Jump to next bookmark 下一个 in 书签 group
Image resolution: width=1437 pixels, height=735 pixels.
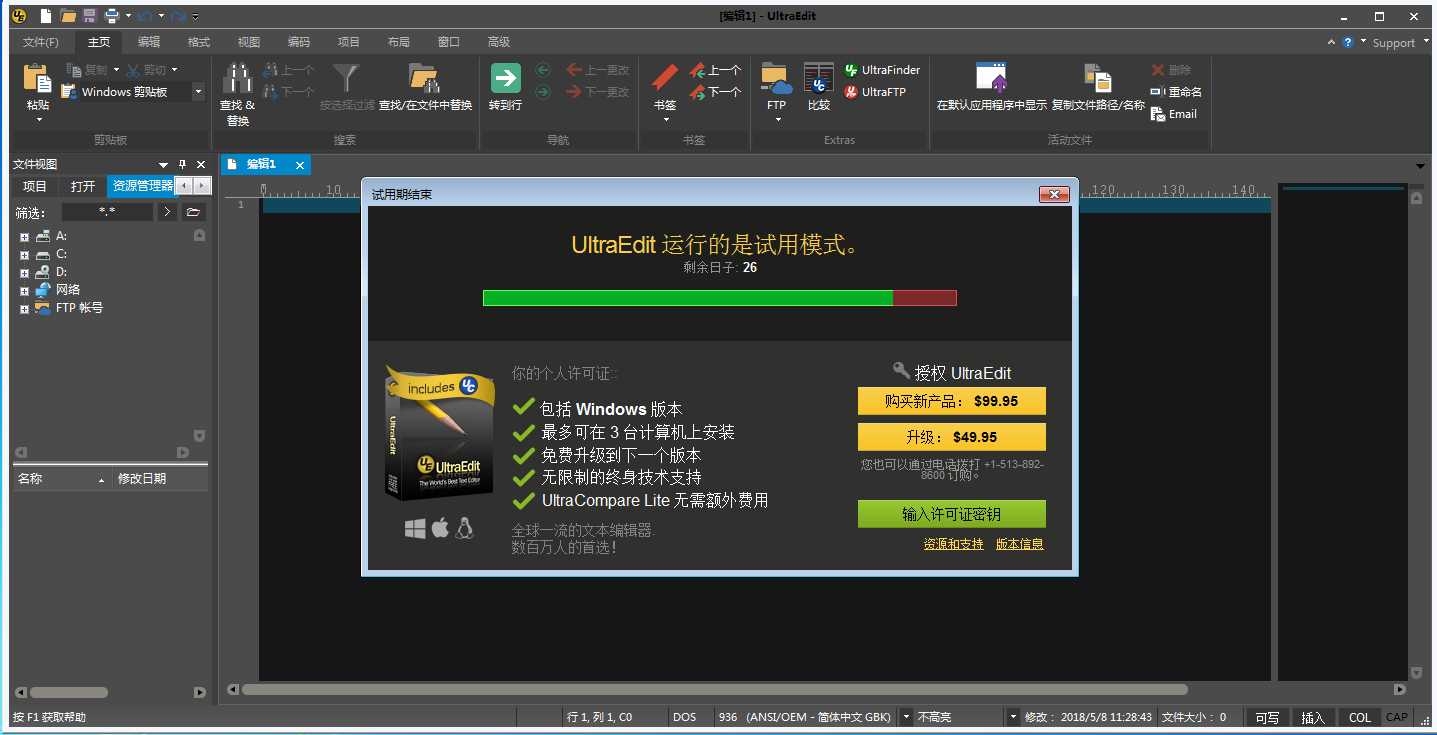click(x=715, y=92)
